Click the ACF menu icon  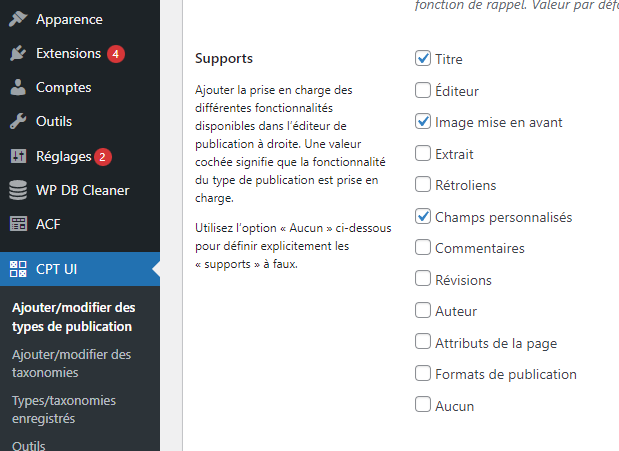click(x=18, y=224)
